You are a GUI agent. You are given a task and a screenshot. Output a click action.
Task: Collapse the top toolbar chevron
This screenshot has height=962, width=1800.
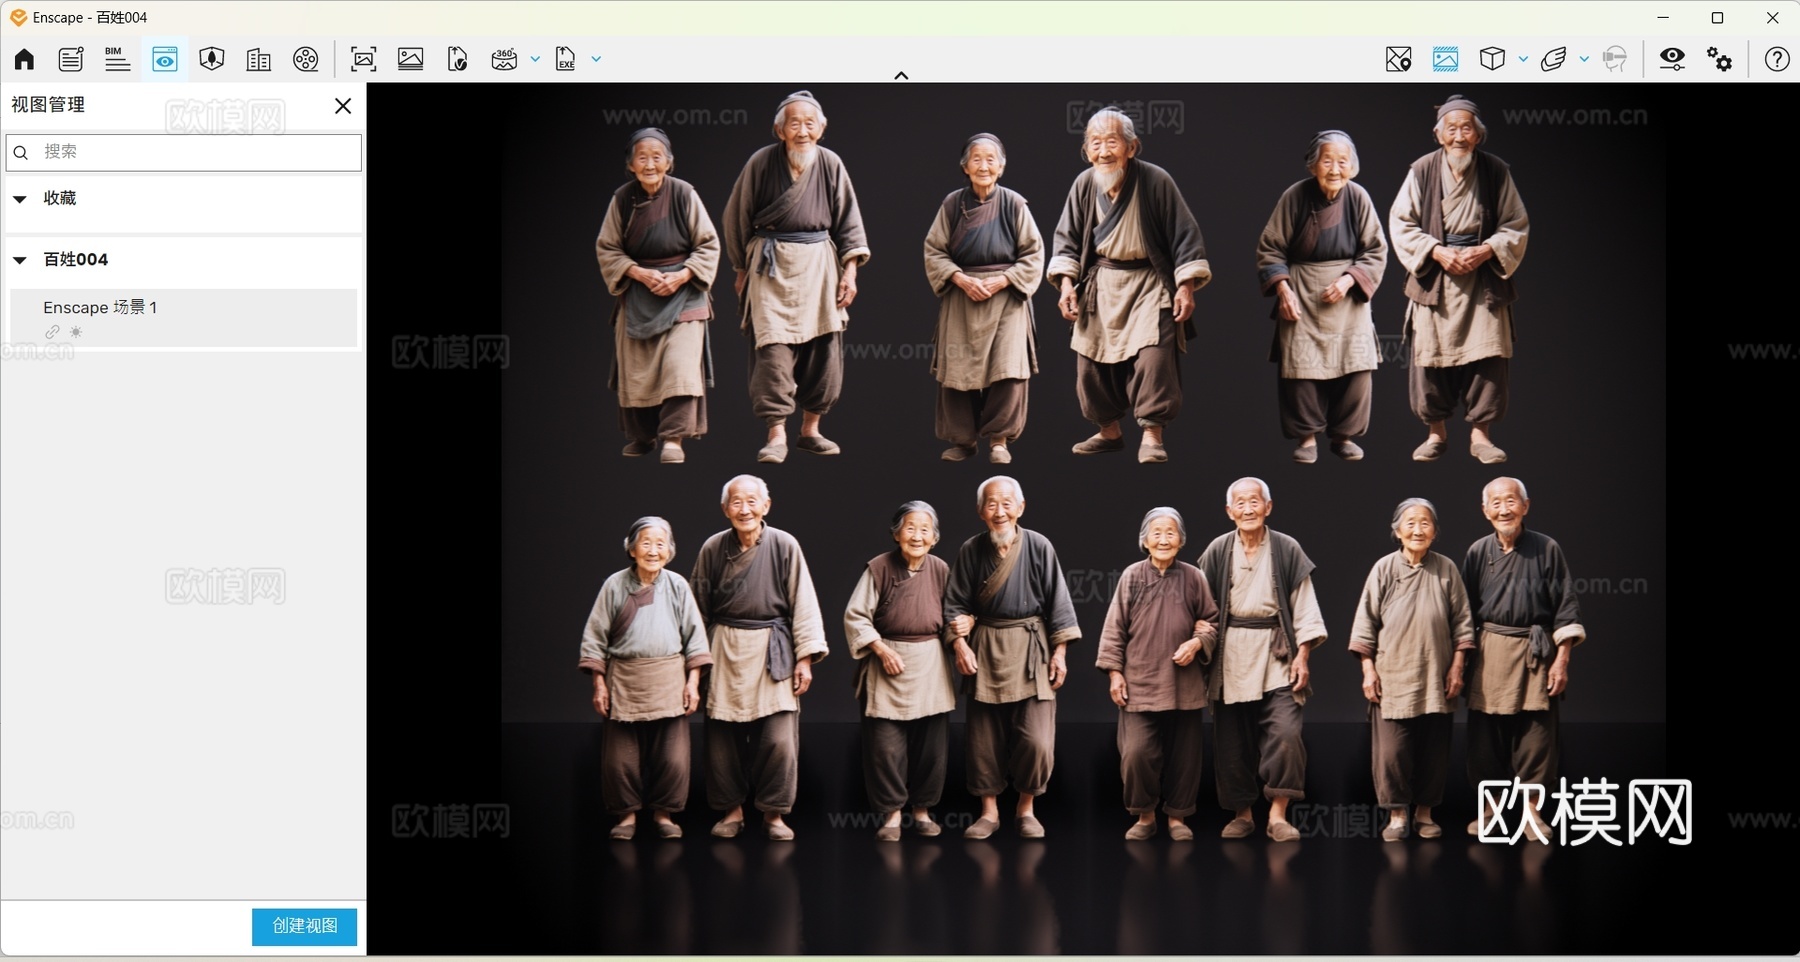[901, 76]
